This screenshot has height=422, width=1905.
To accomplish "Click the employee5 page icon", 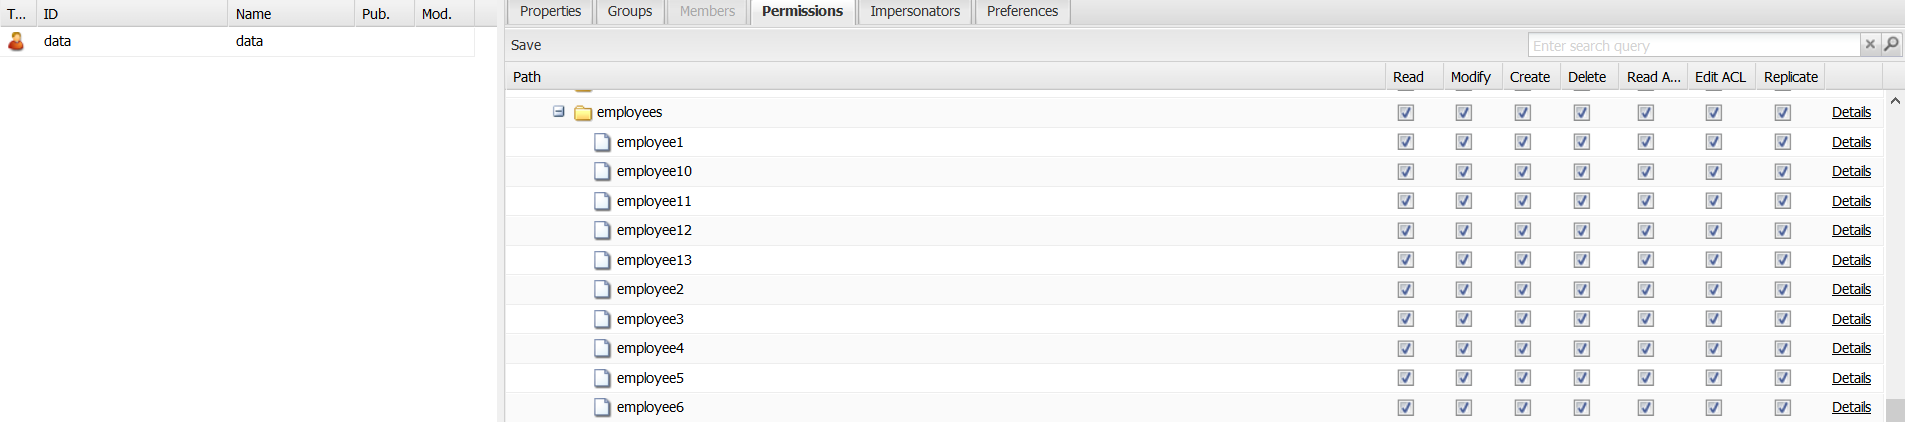I will tap(602, 378).
